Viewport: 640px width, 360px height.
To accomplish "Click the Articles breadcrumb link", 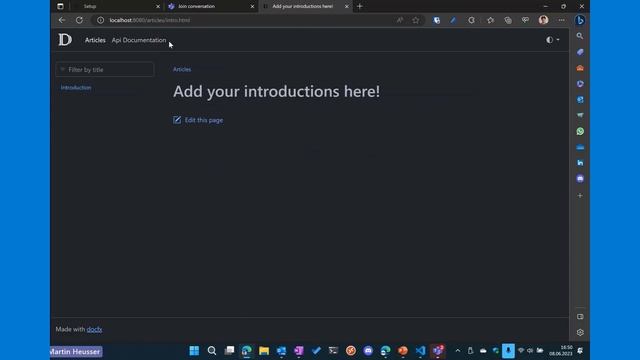I will pos(182,69).
